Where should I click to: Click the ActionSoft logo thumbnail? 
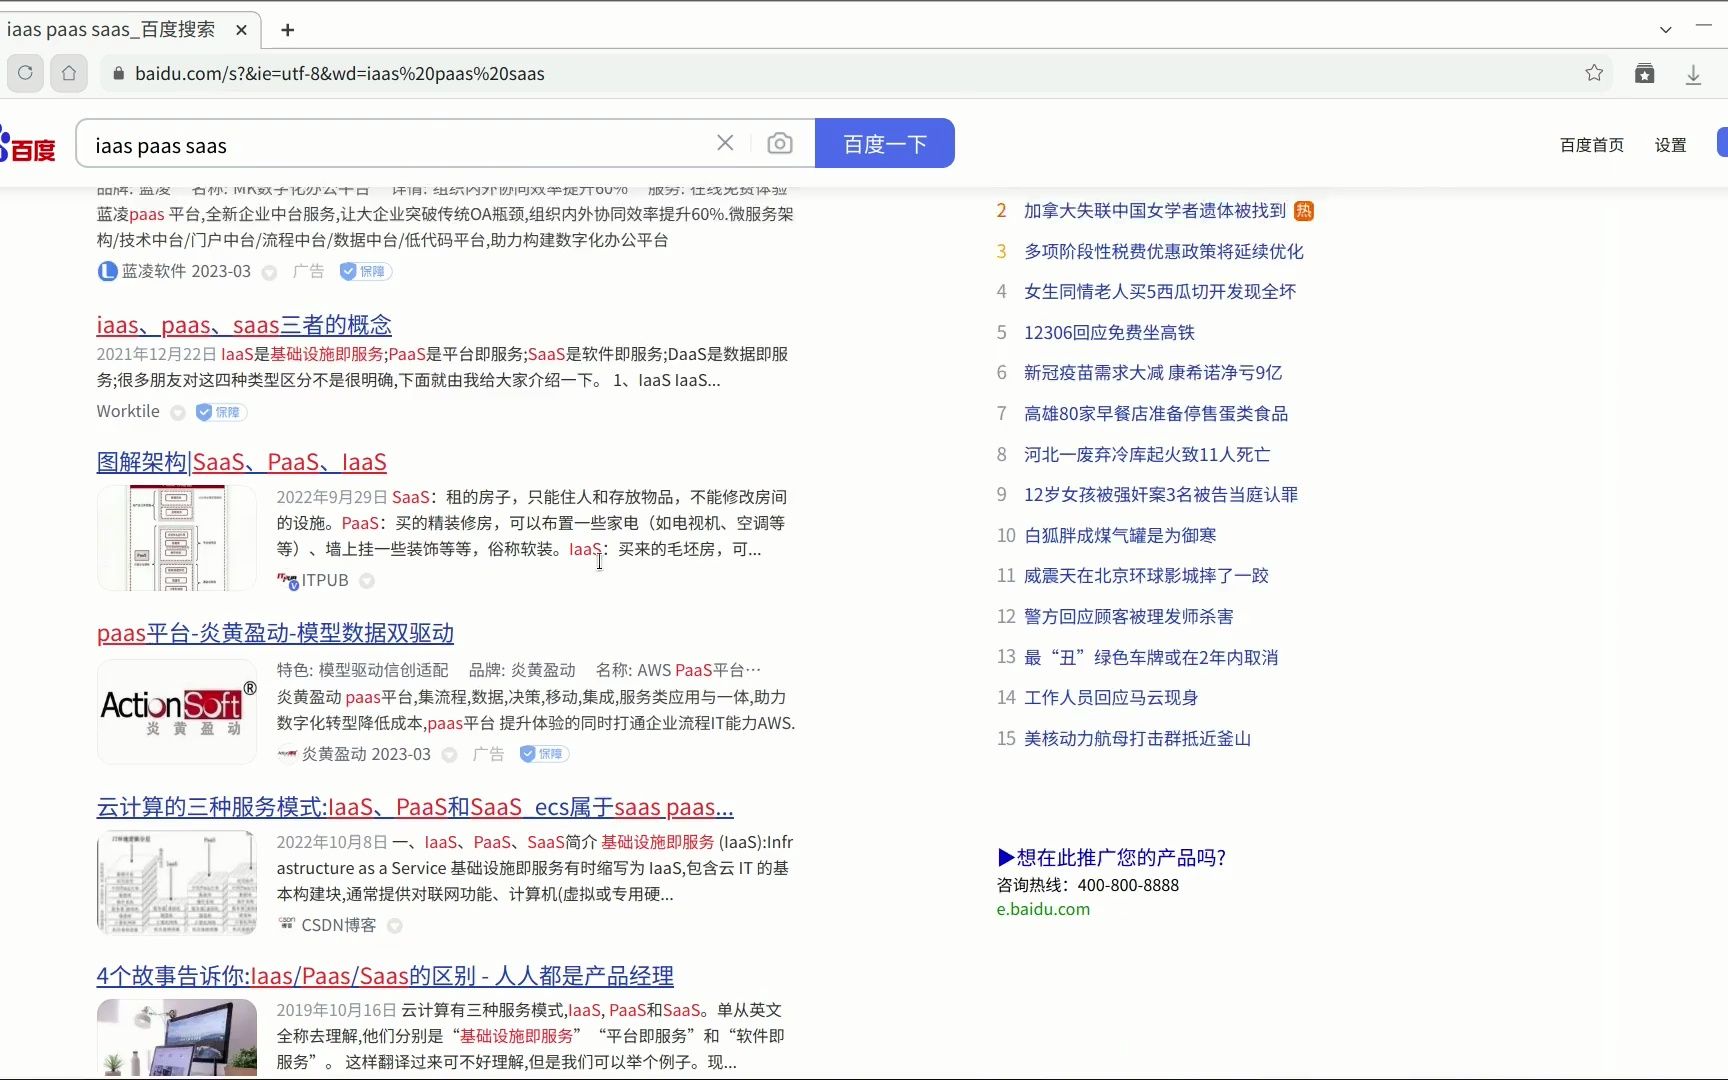(177, 712)
